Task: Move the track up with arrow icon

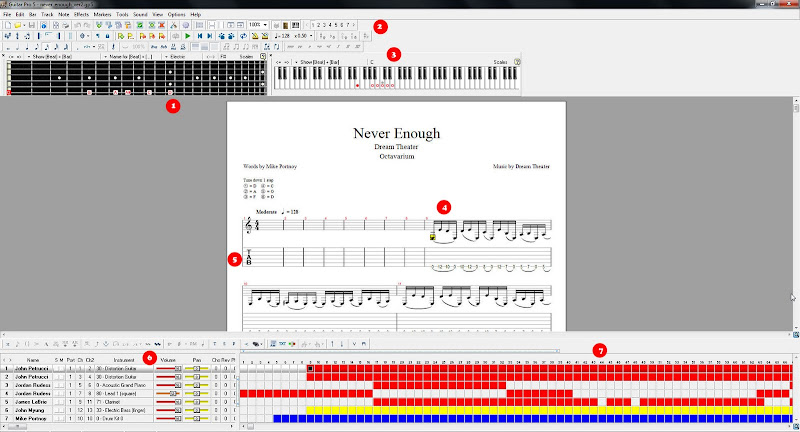Action: coord(332,343)
